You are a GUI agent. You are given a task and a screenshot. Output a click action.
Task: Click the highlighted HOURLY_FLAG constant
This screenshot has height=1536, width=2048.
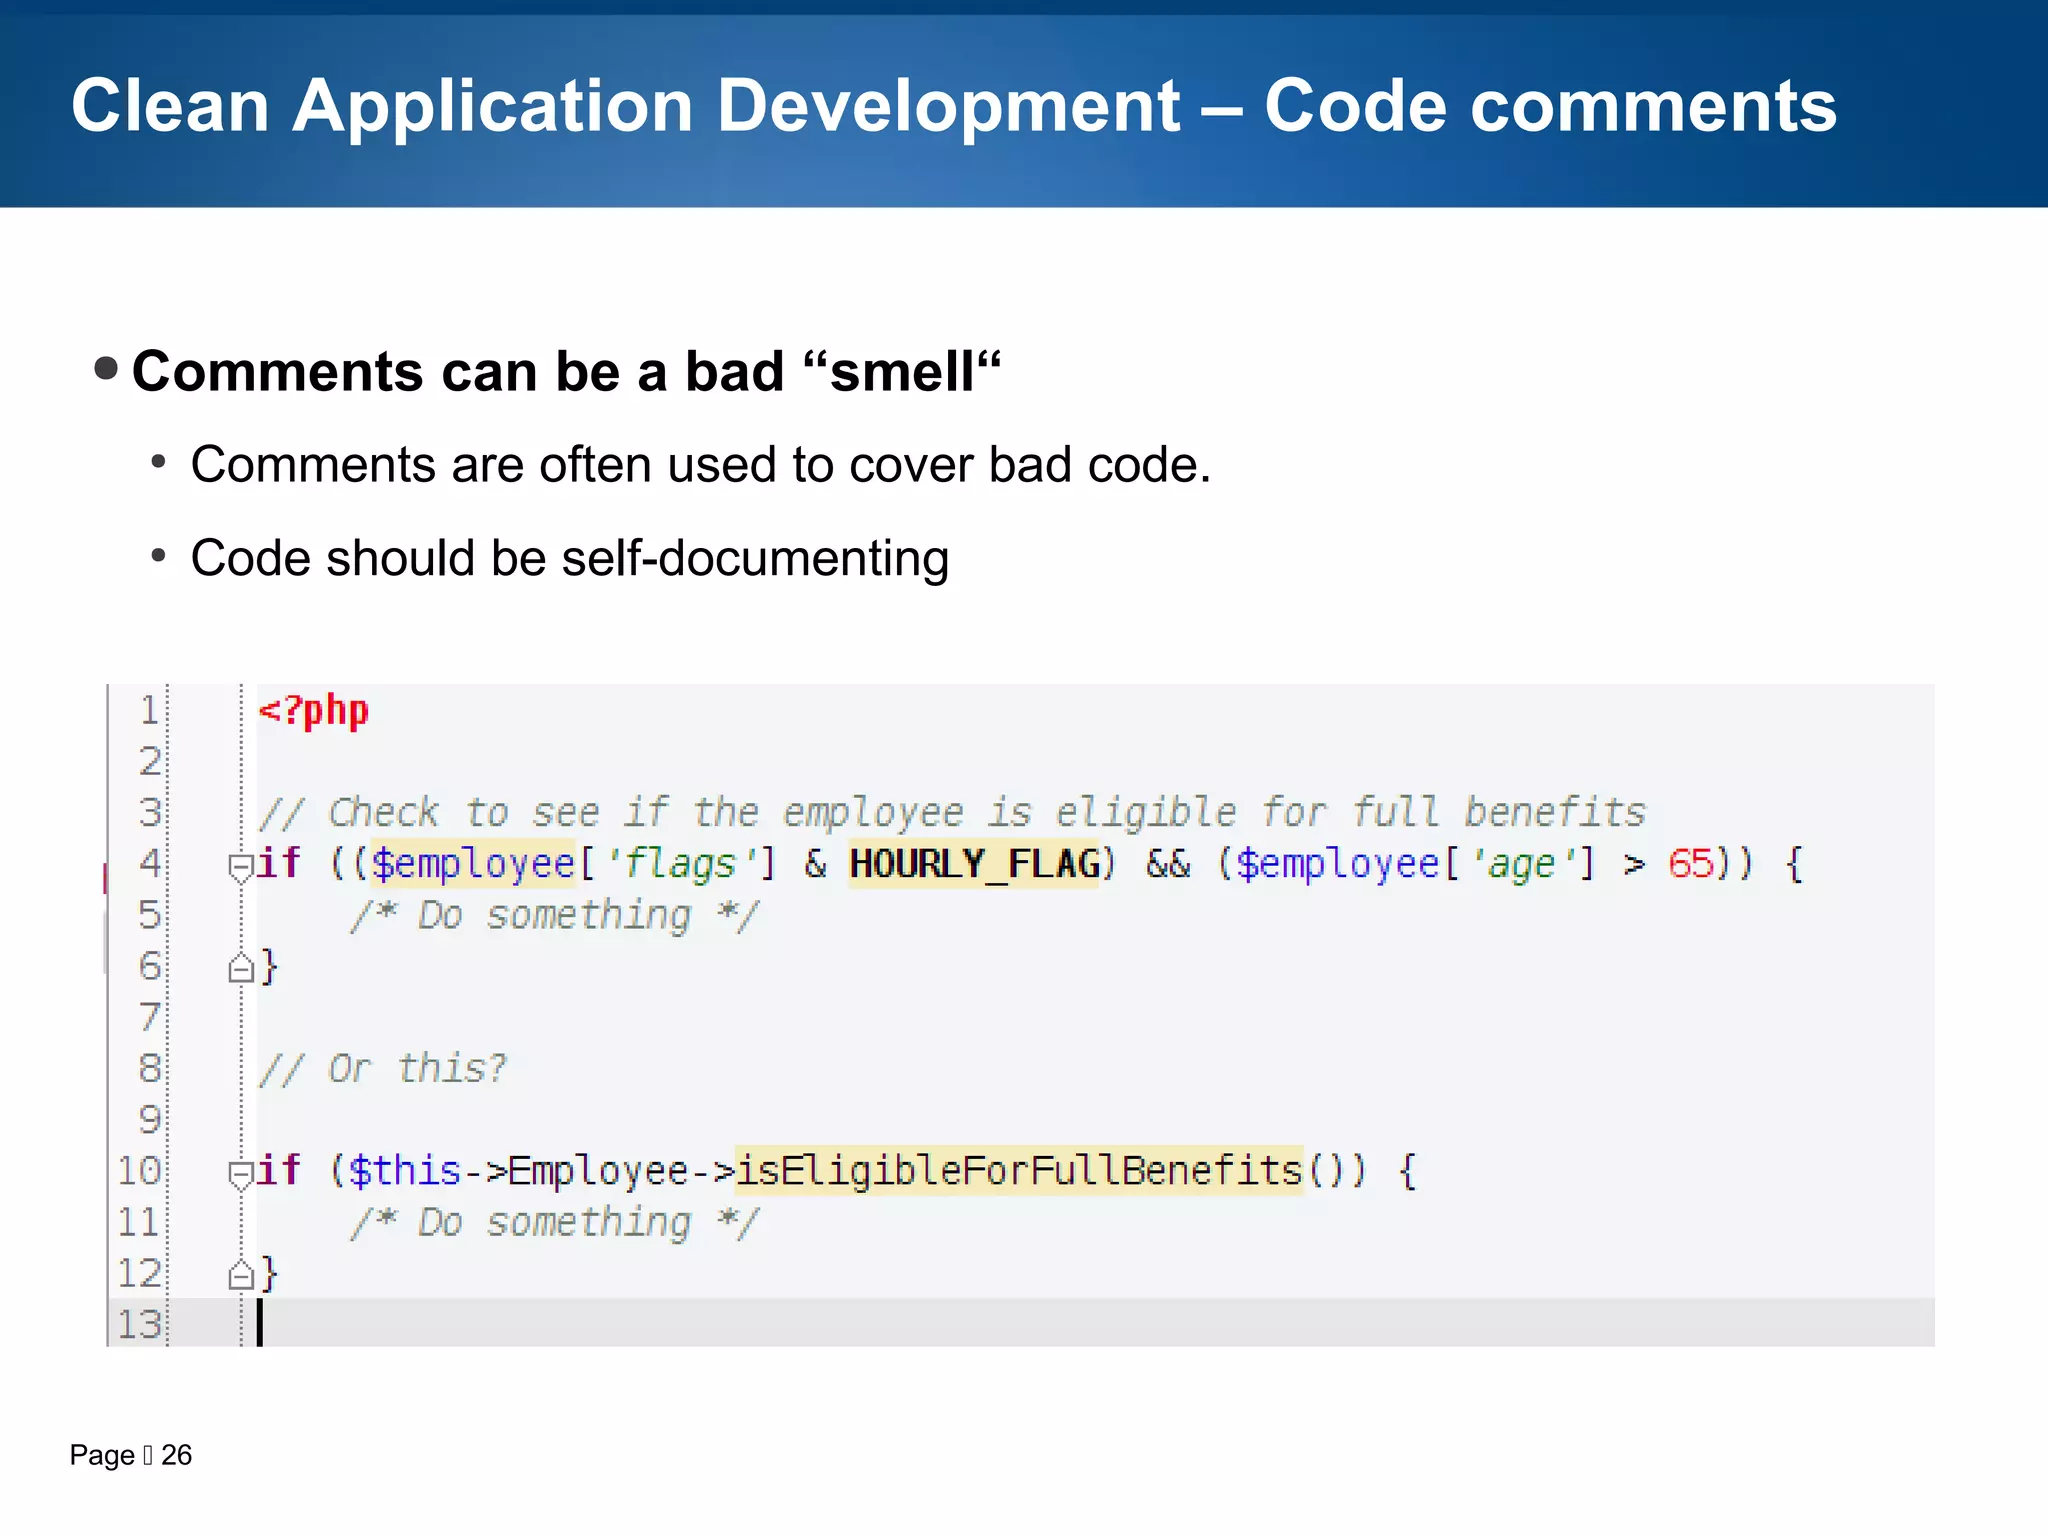975,864
